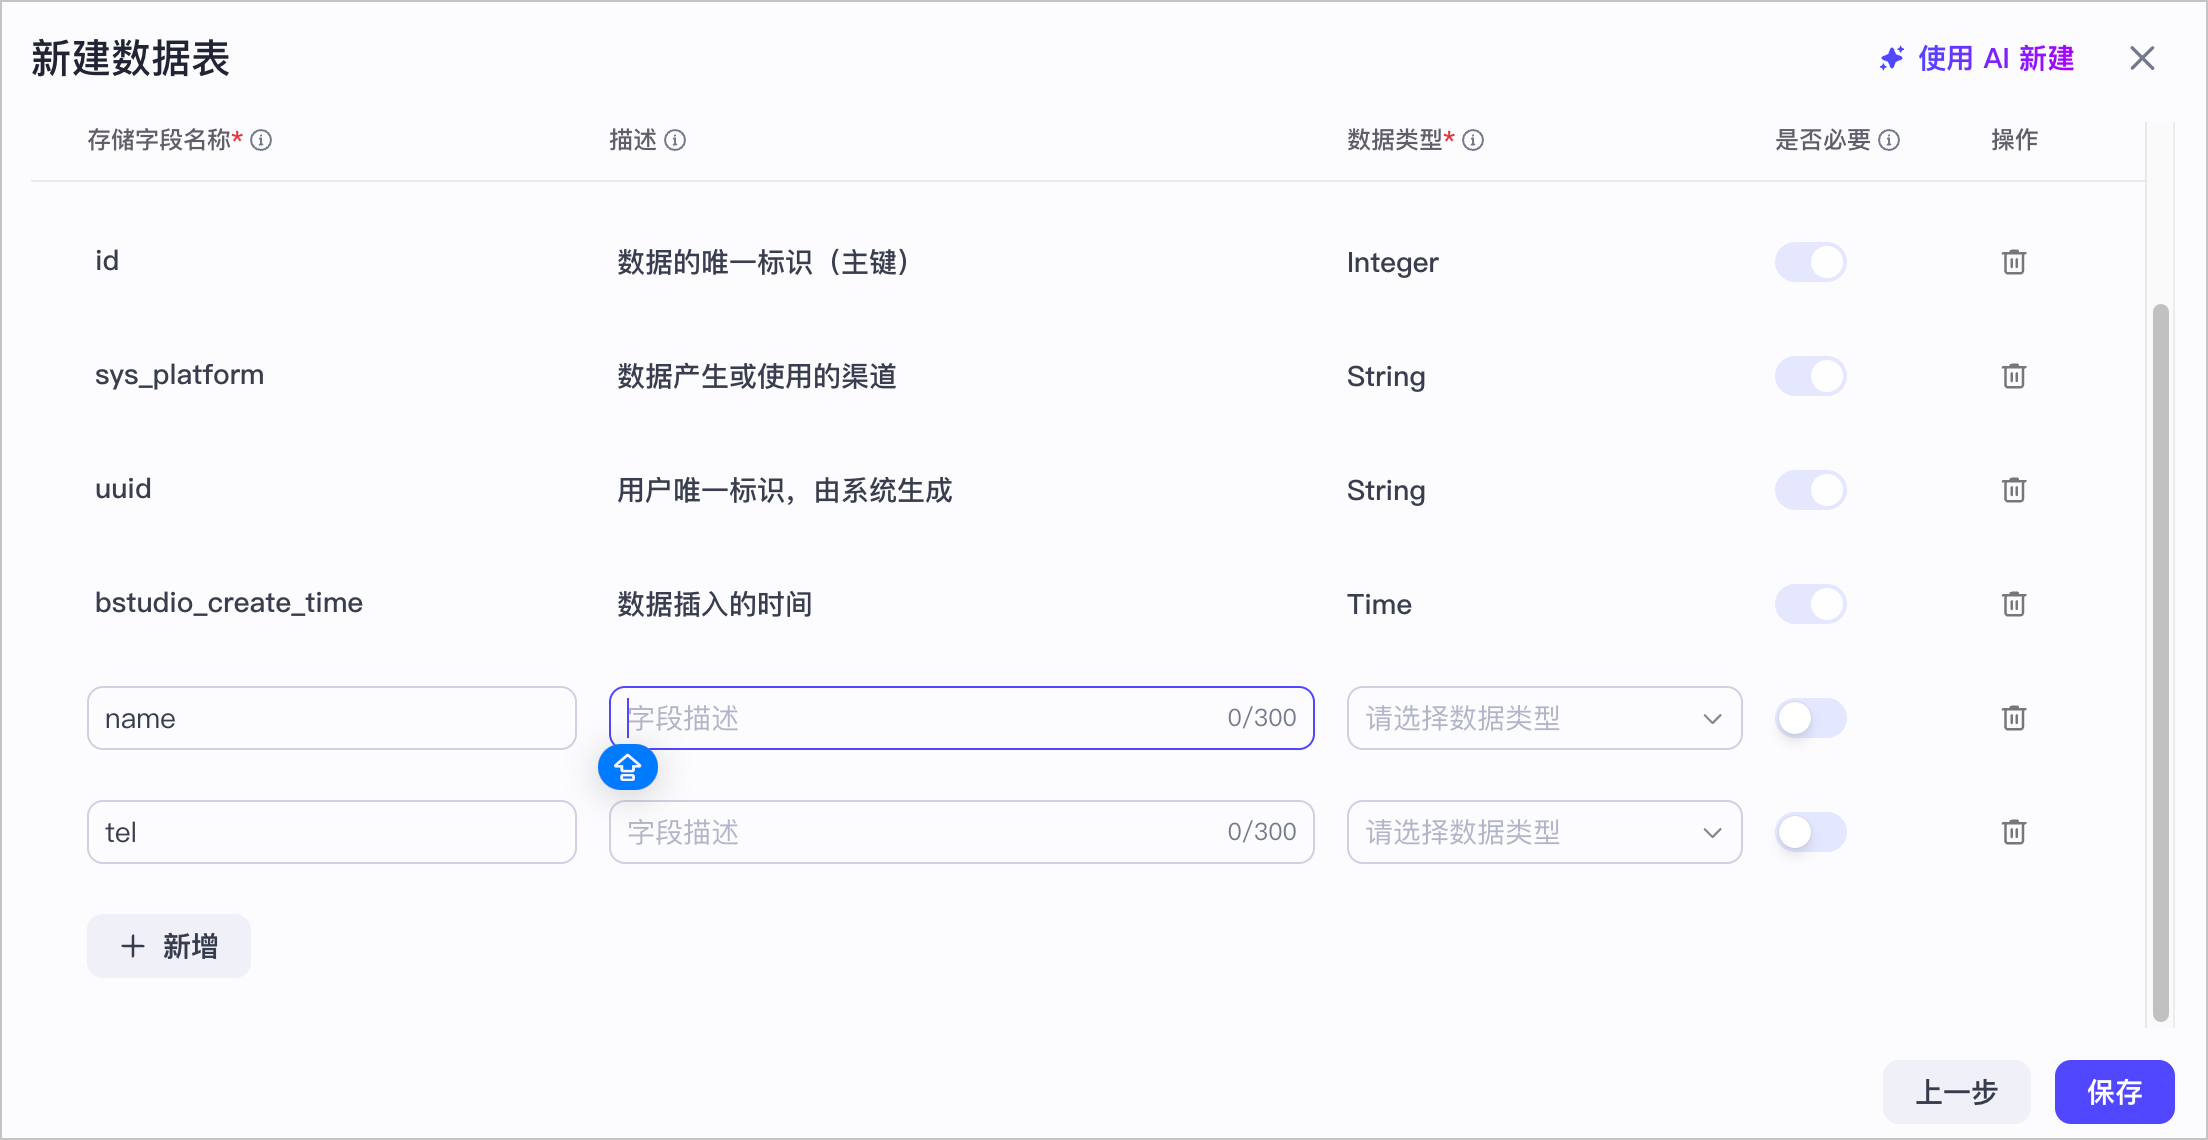
Task: Click 使用 AI 新建 link
Action: point(1977,59)
